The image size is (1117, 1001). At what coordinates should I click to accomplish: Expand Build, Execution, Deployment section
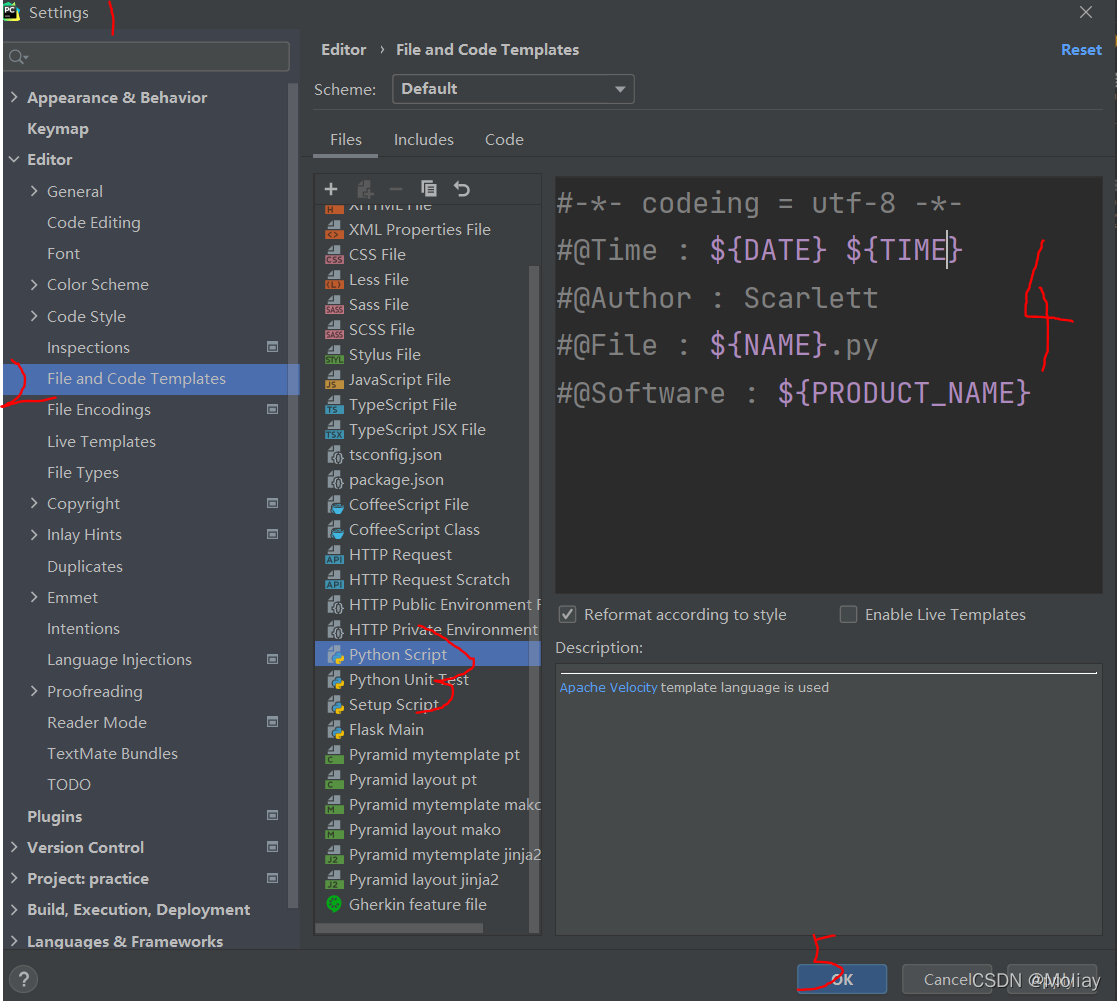[14, 909]
